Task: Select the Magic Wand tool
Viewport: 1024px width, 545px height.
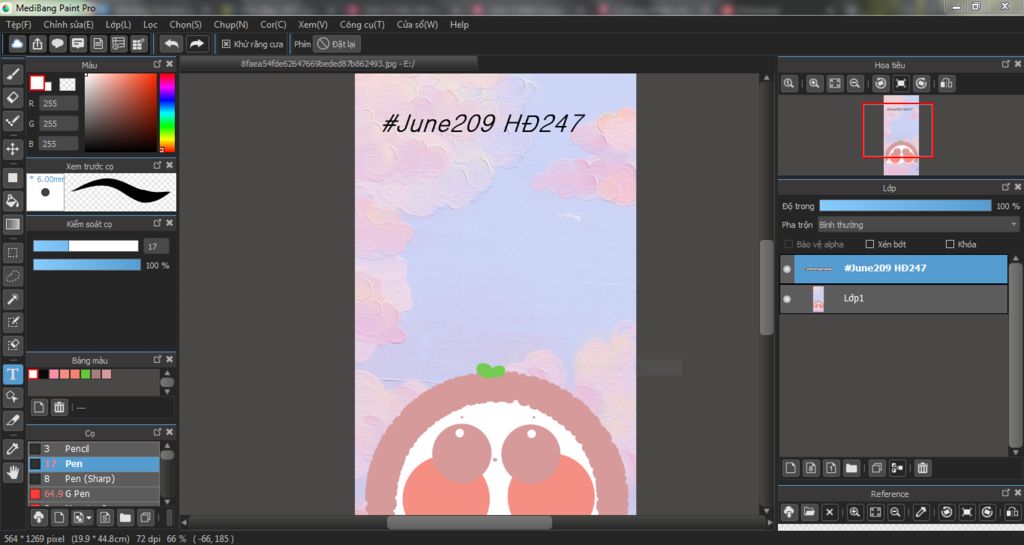Action: pos(12,299)
